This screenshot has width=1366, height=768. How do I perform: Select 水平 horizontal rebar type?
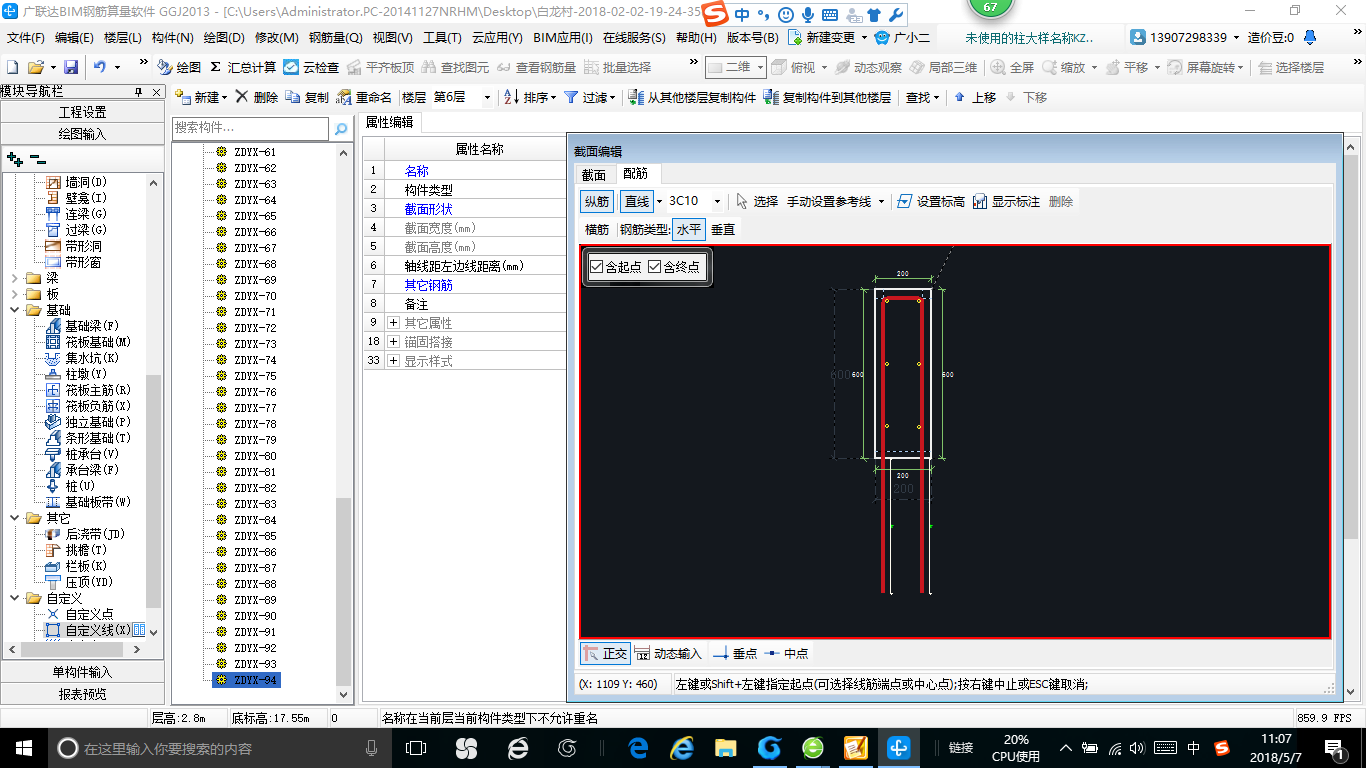coord(689,229)
